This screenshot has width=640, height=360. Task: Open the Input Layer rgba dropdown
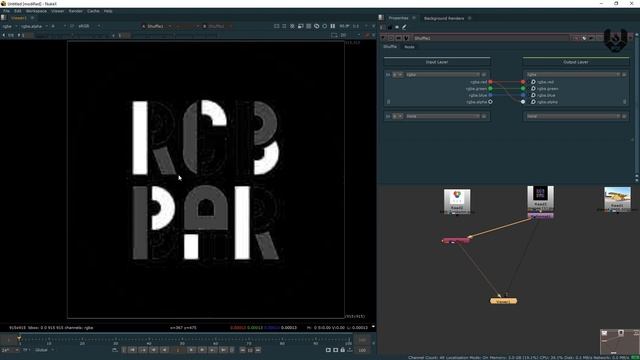(442, 75)
